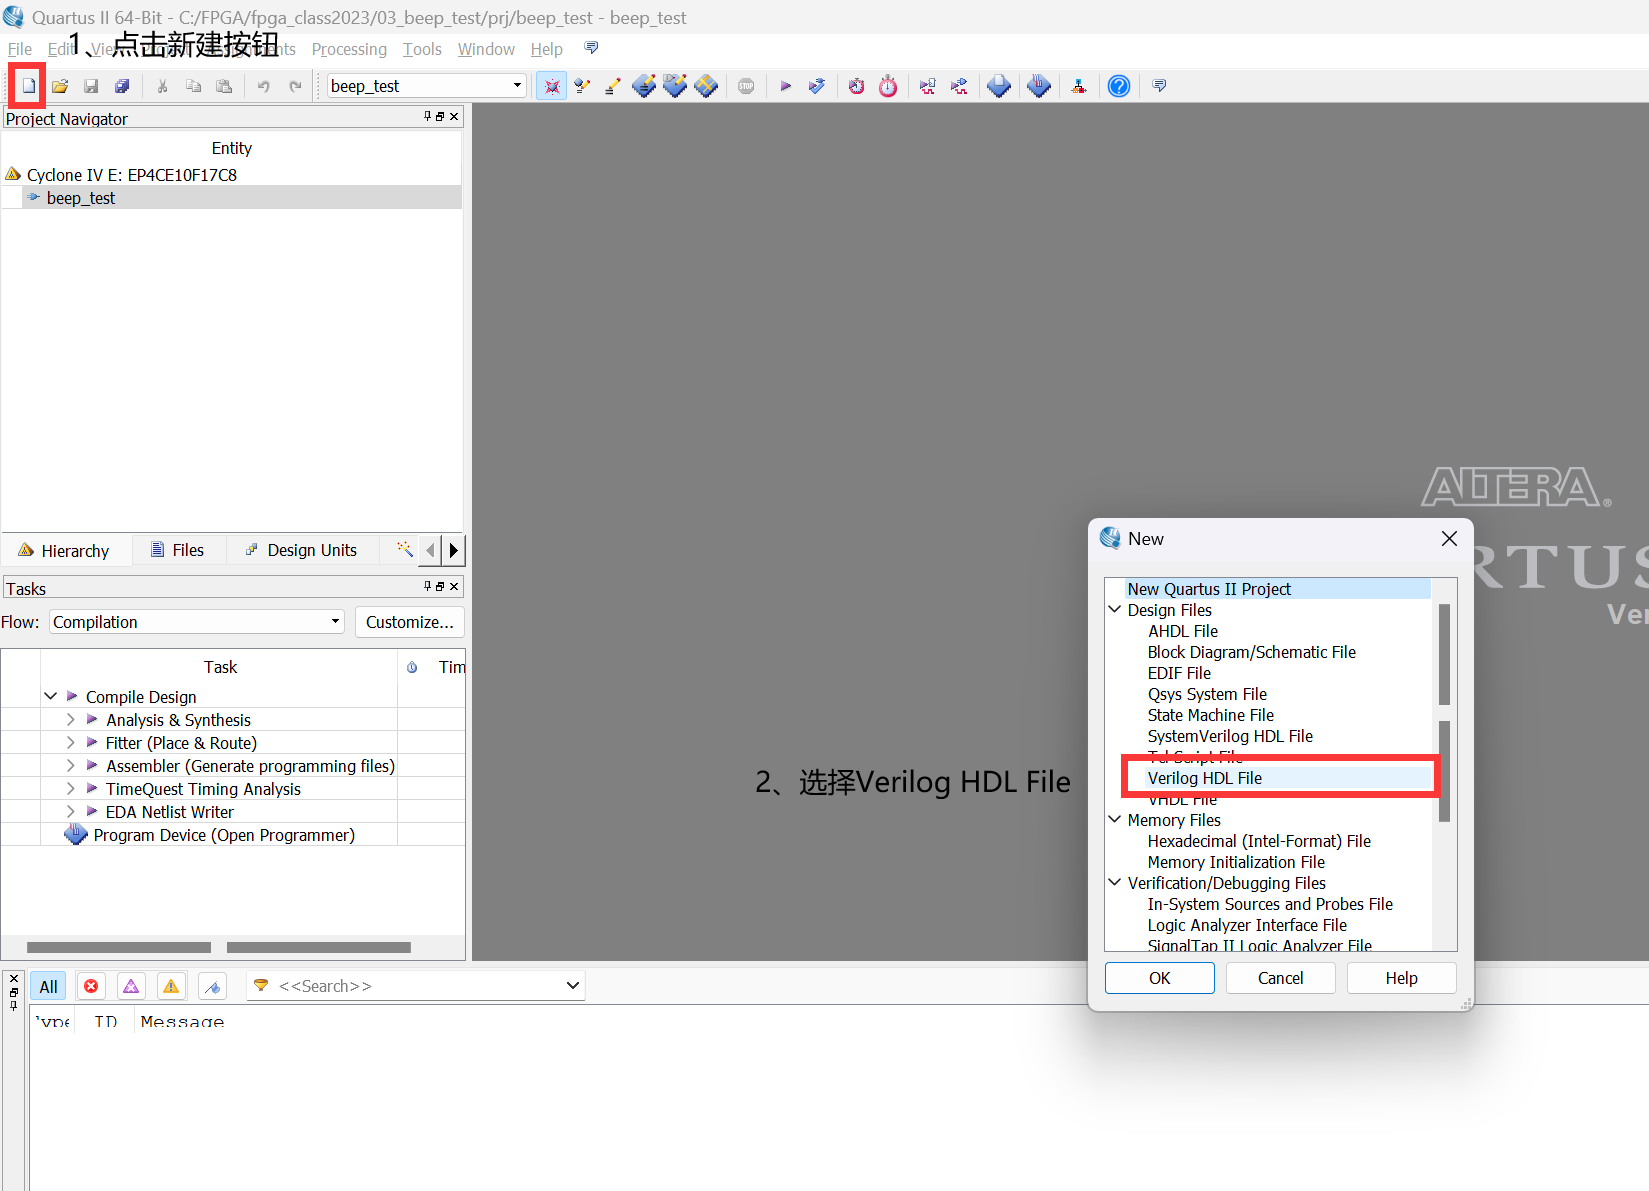Open the Settings icon with checkmark
The width and height of the screenshot is (1649, 1191).
582,86
